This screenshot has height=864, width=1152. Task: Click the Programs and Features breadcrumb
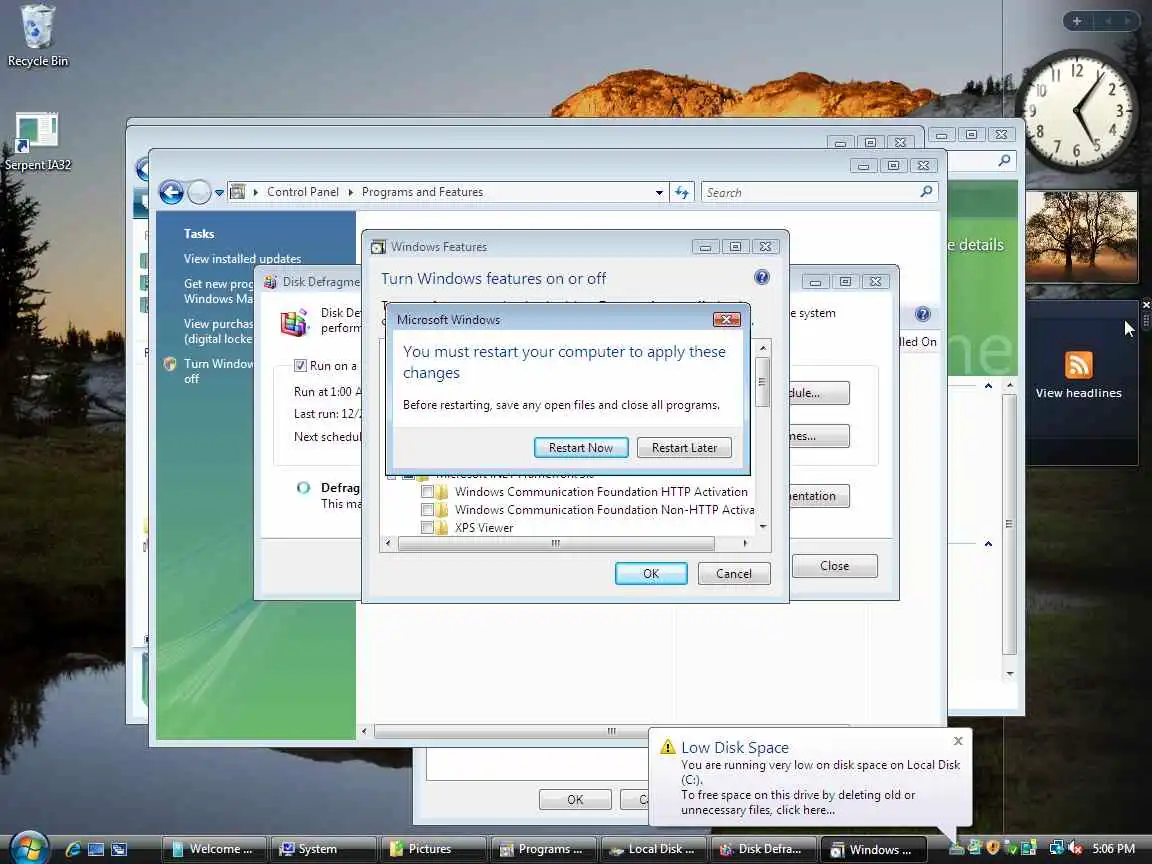(422, 192)
